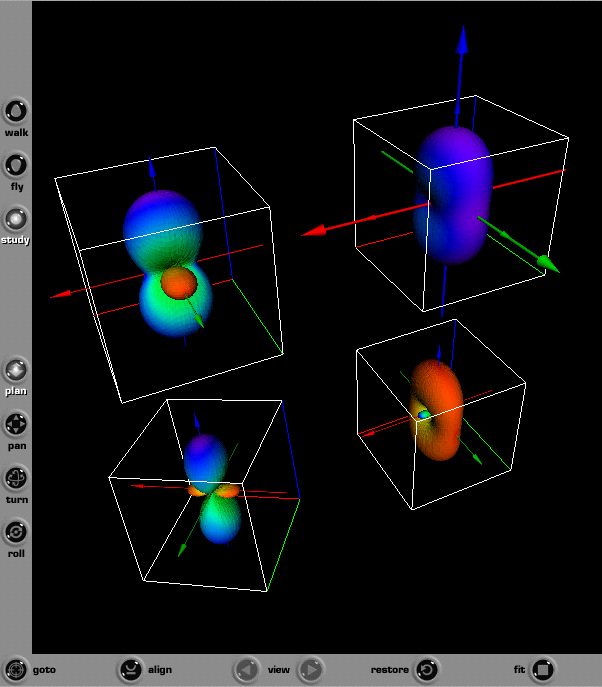Choose the plan navigation icon
This screenshot has width=602, height=687.
16,370
